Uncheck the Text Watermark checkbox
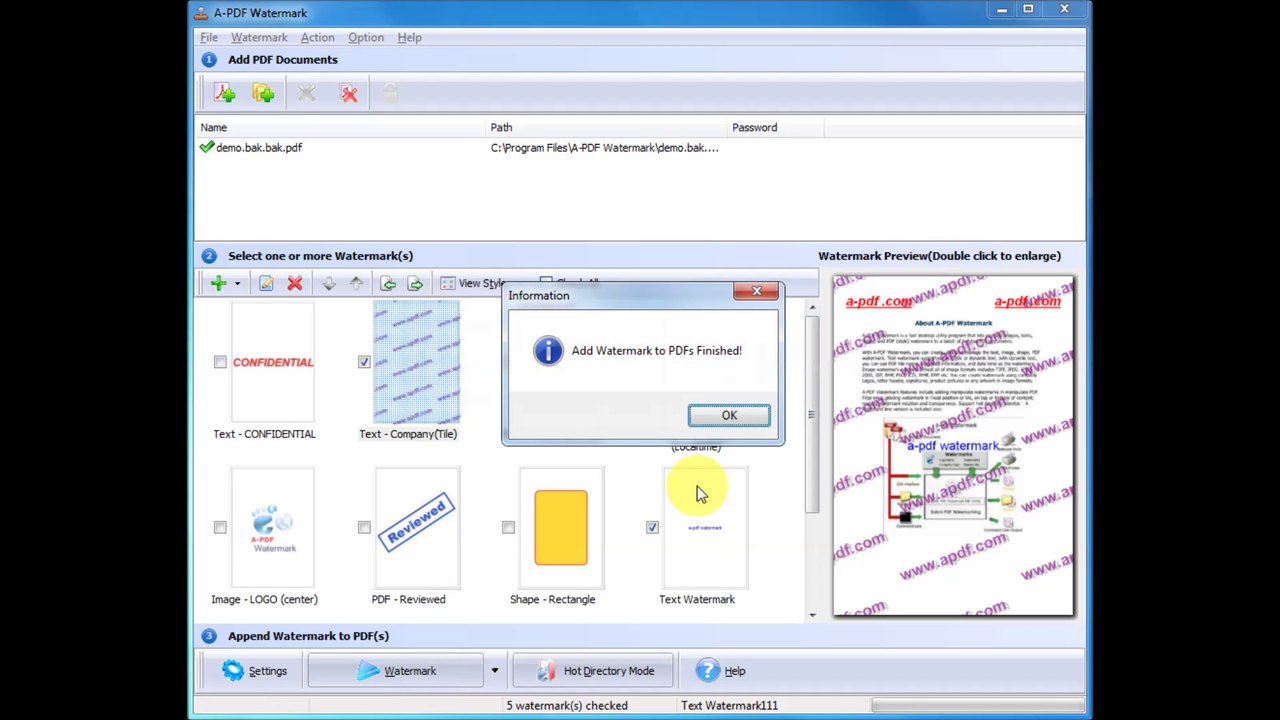The height and width of the screenshot is (720, 1280). tap(652, 527)
